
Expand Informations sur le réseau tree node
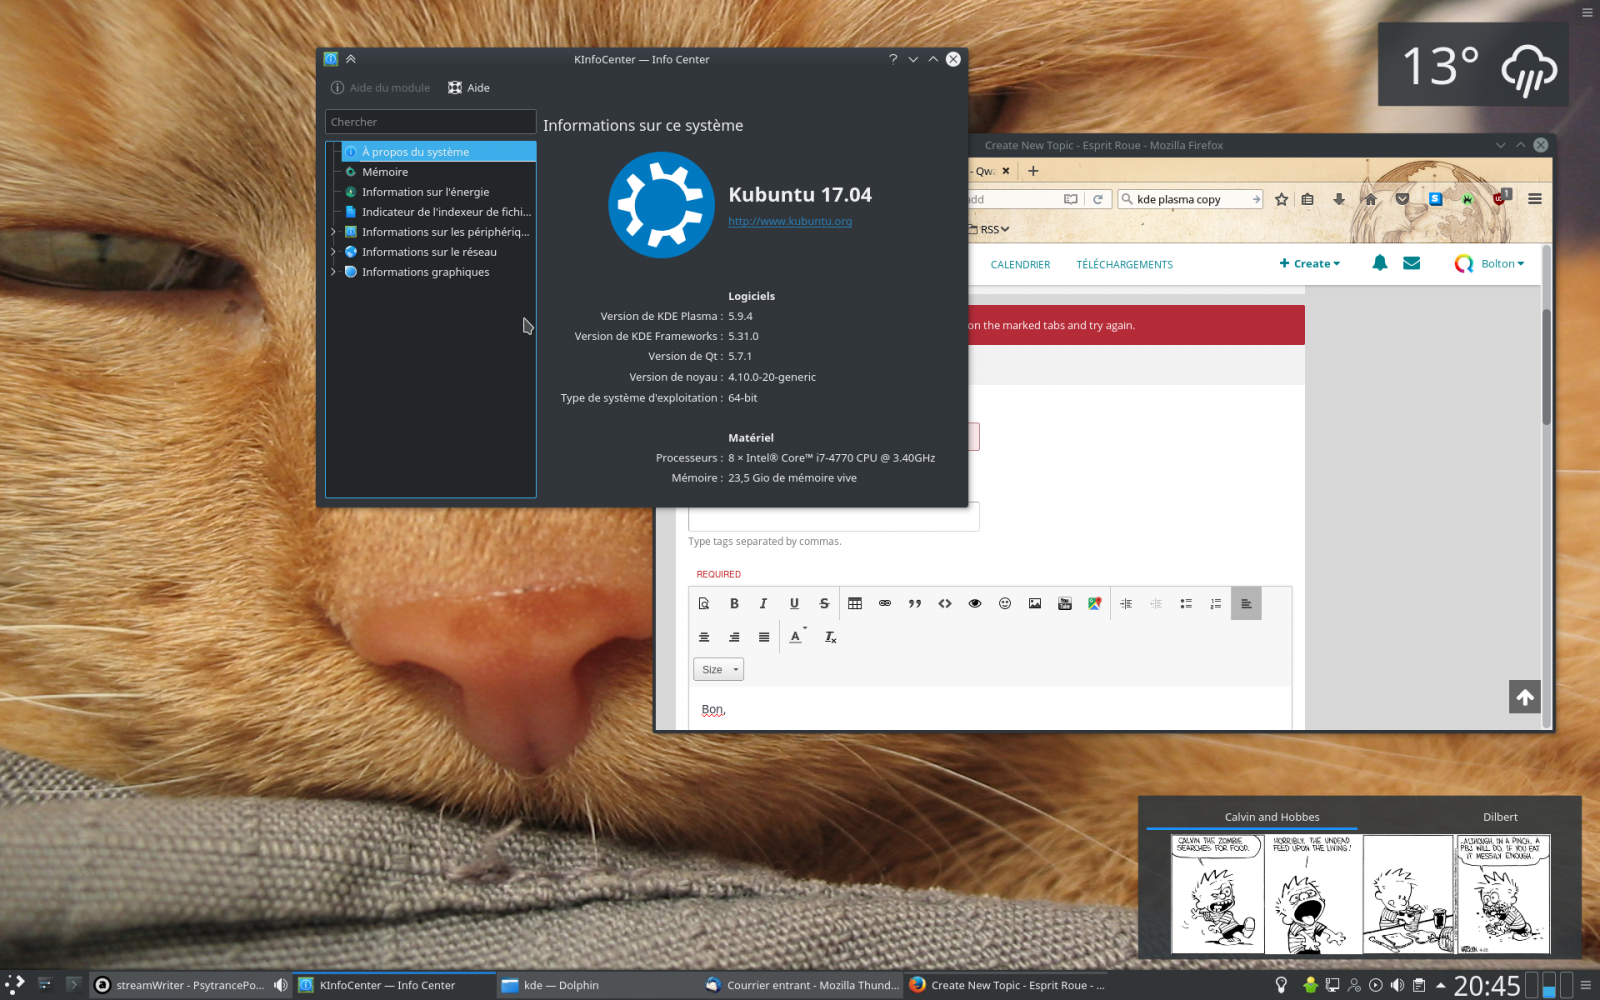333,252
